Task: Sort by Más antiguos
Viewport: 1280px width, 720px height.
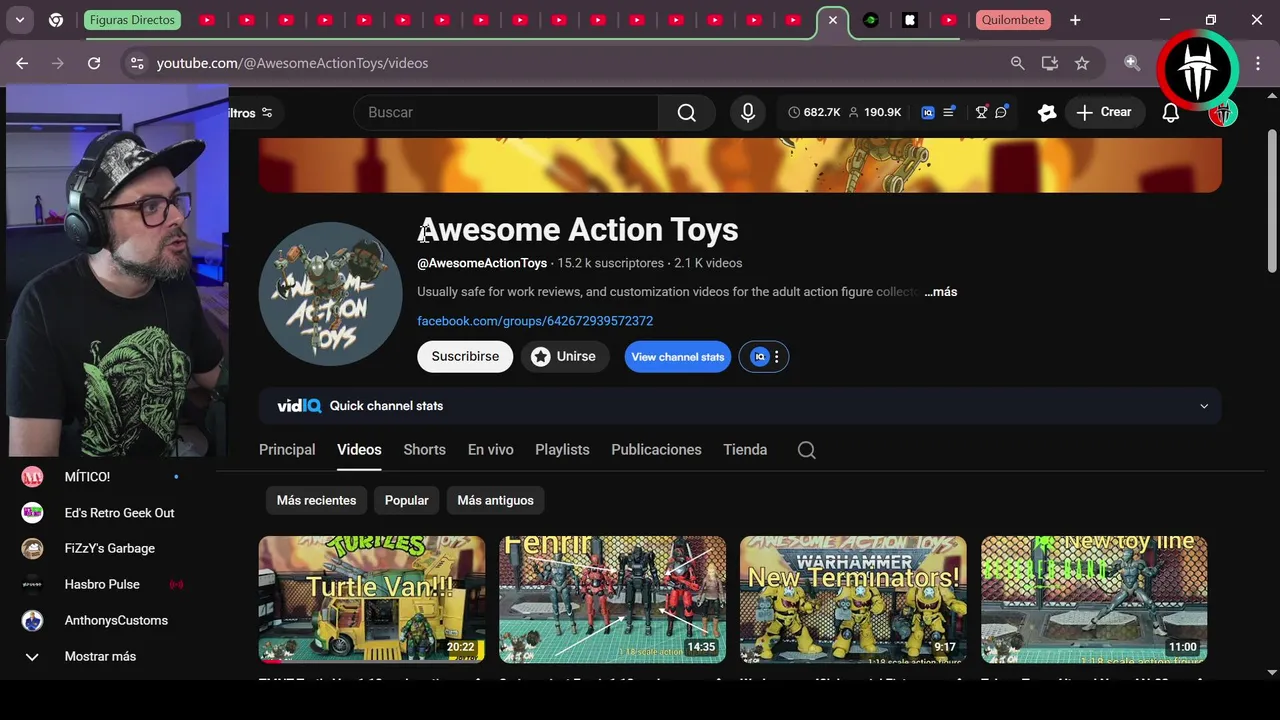Action: 496,500
